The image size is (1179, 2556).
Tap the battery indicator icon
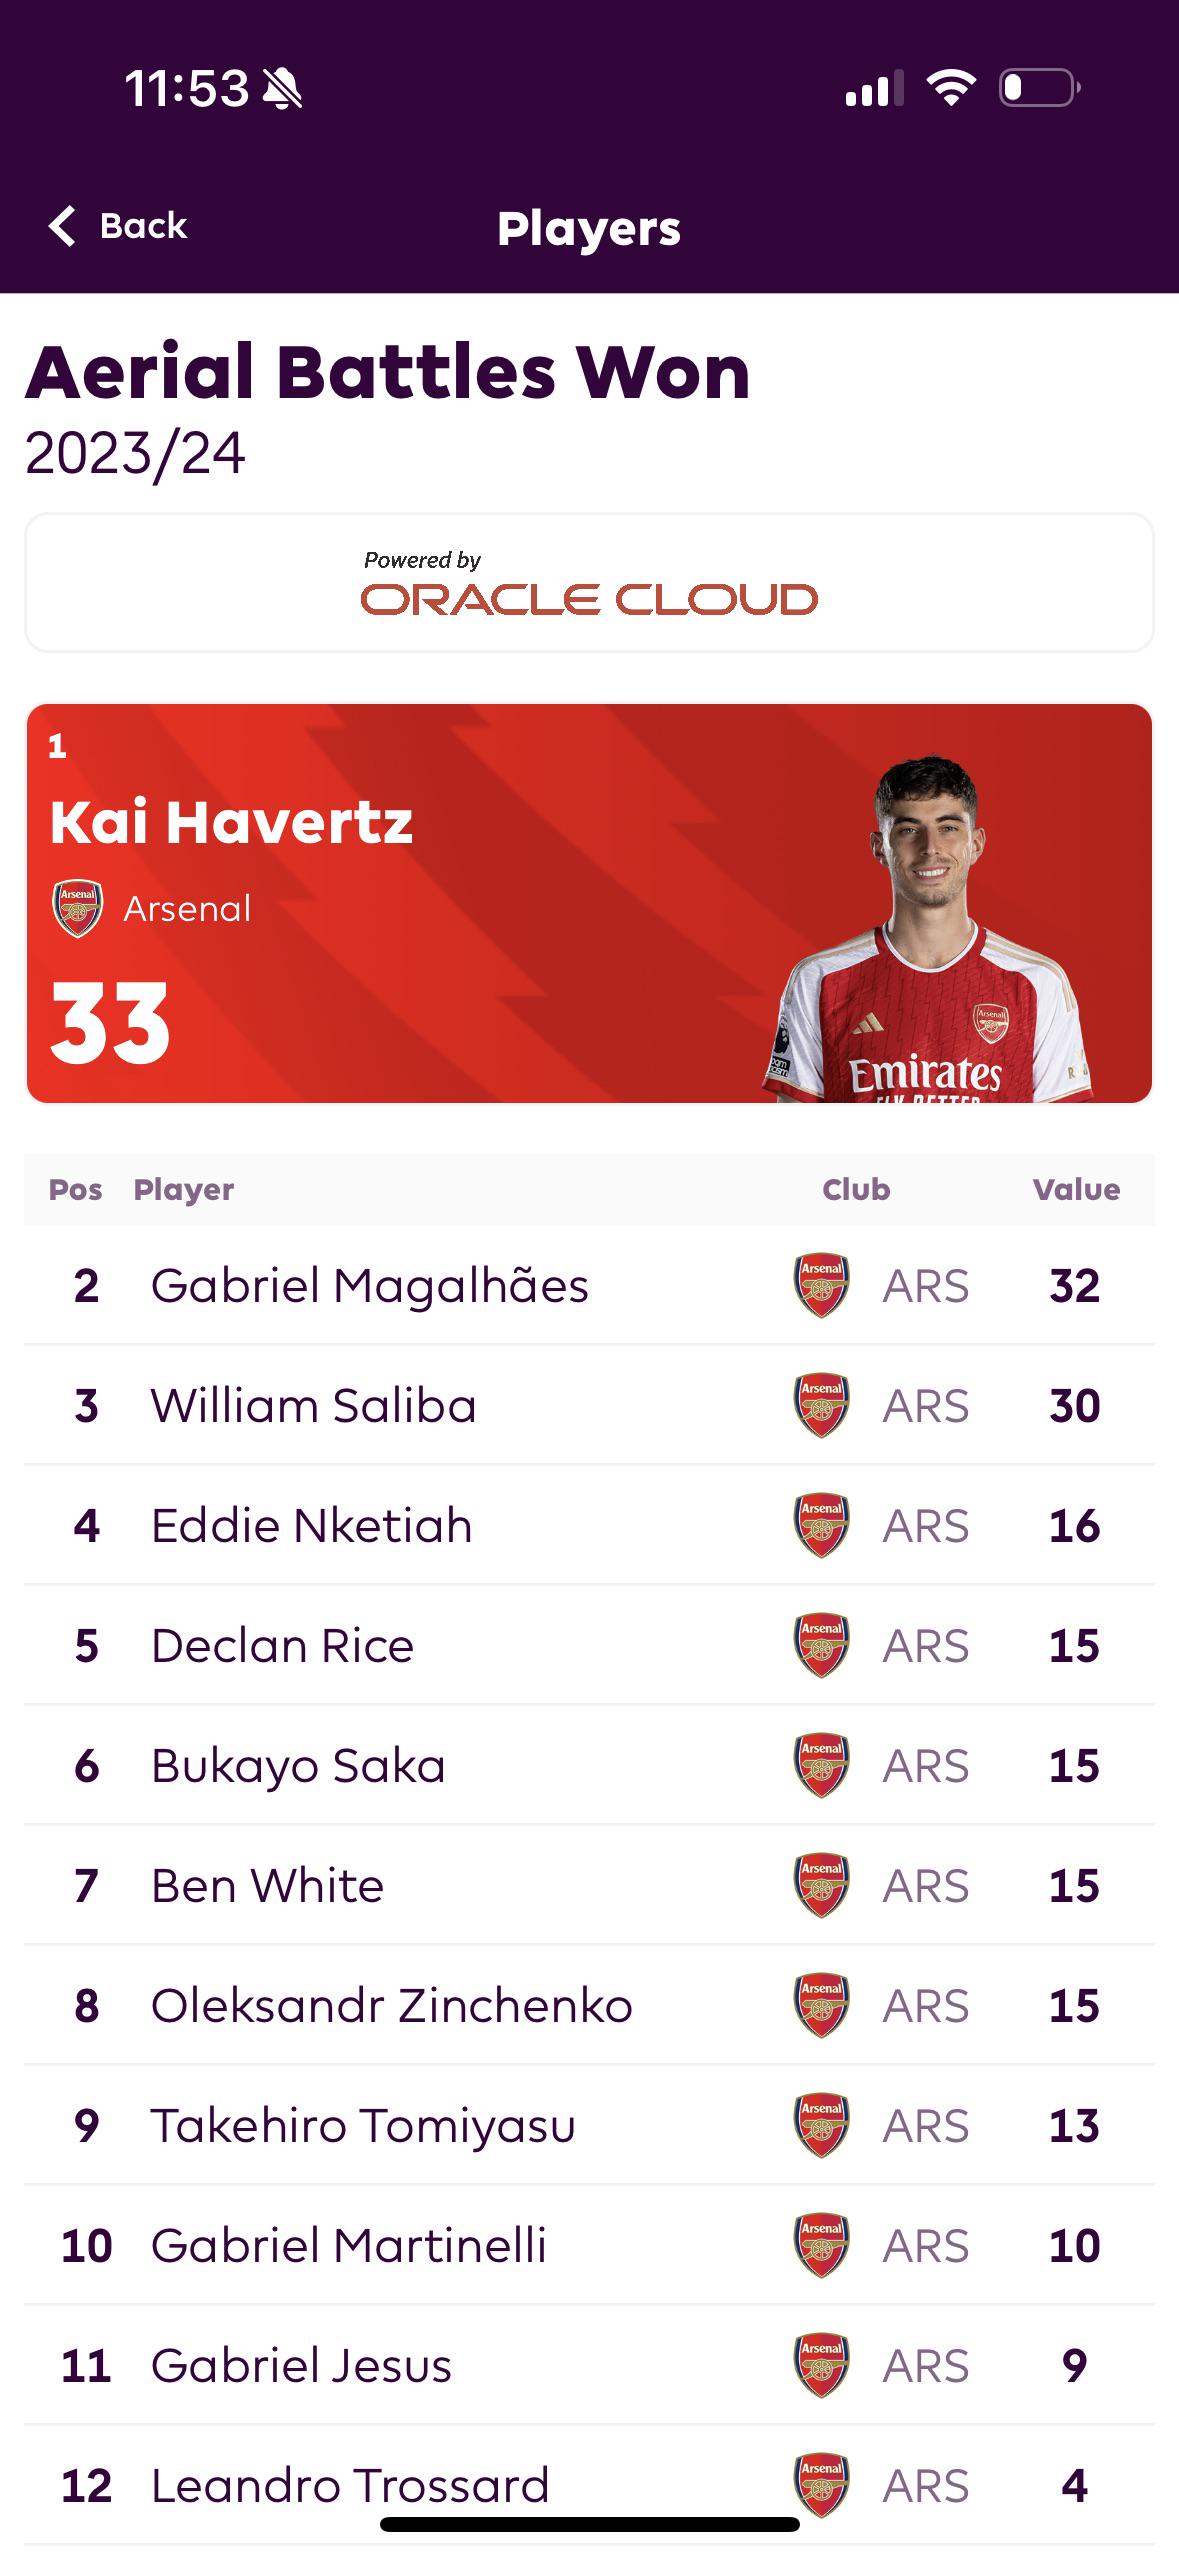click(1040, 88)
